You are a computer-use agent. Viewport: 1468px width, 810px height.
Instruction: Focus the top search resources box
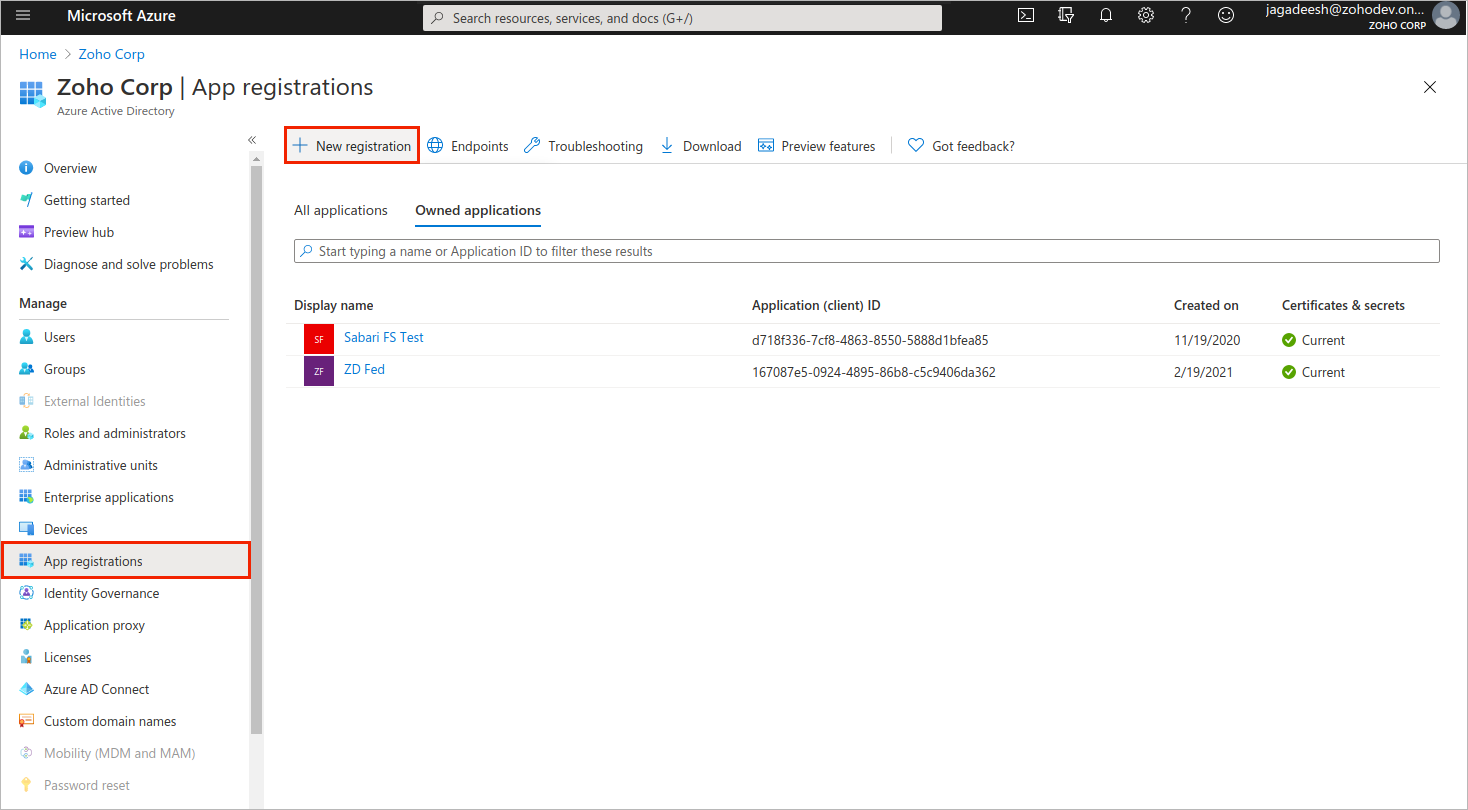(x=682, y=18)
